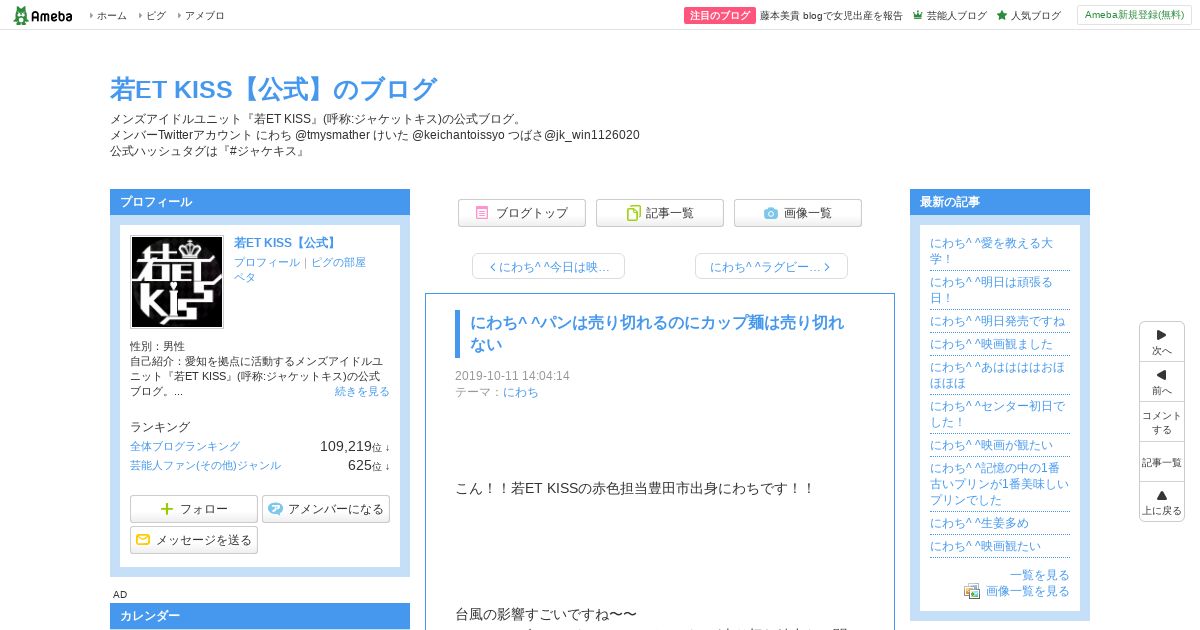
Task: Expand 続きを見る in self introduction
Action: point(362,392)
